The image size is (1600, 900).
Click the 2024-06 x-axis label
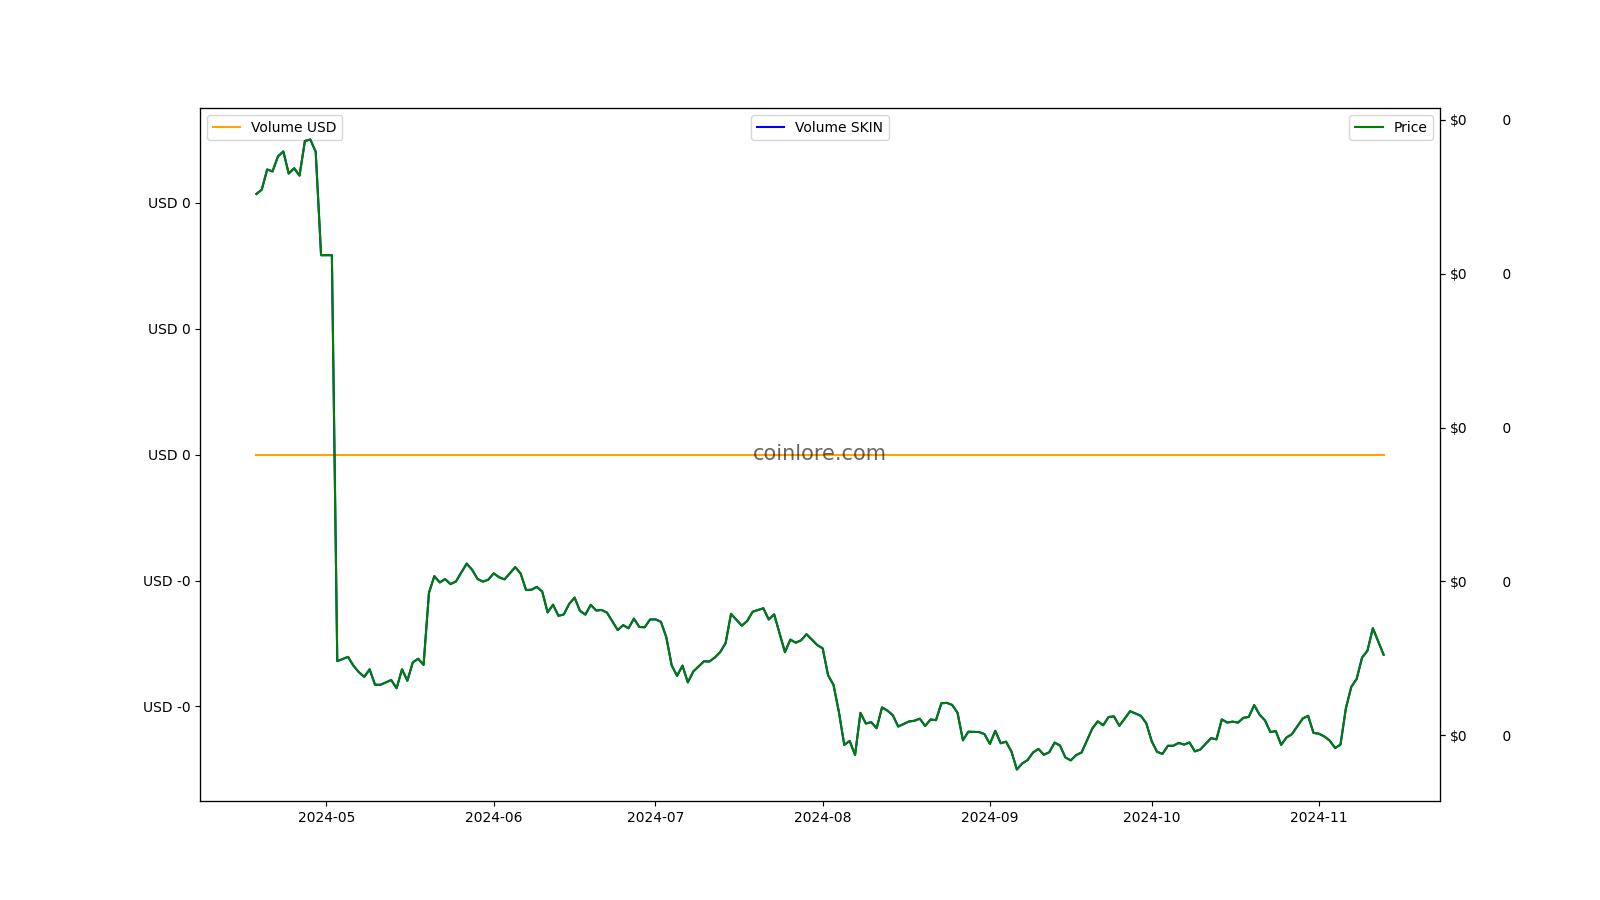coord(493,817)
